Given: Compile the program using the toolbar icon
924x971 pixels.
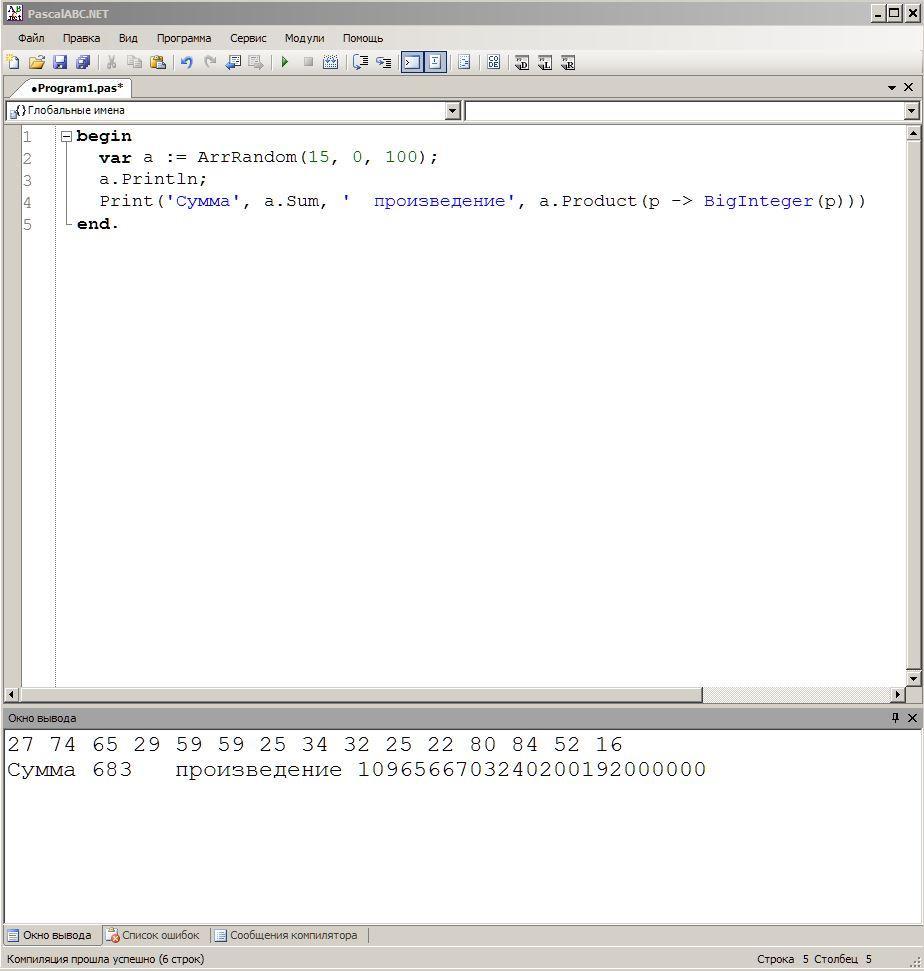Looking at the screenshot, I should point(331,62).
